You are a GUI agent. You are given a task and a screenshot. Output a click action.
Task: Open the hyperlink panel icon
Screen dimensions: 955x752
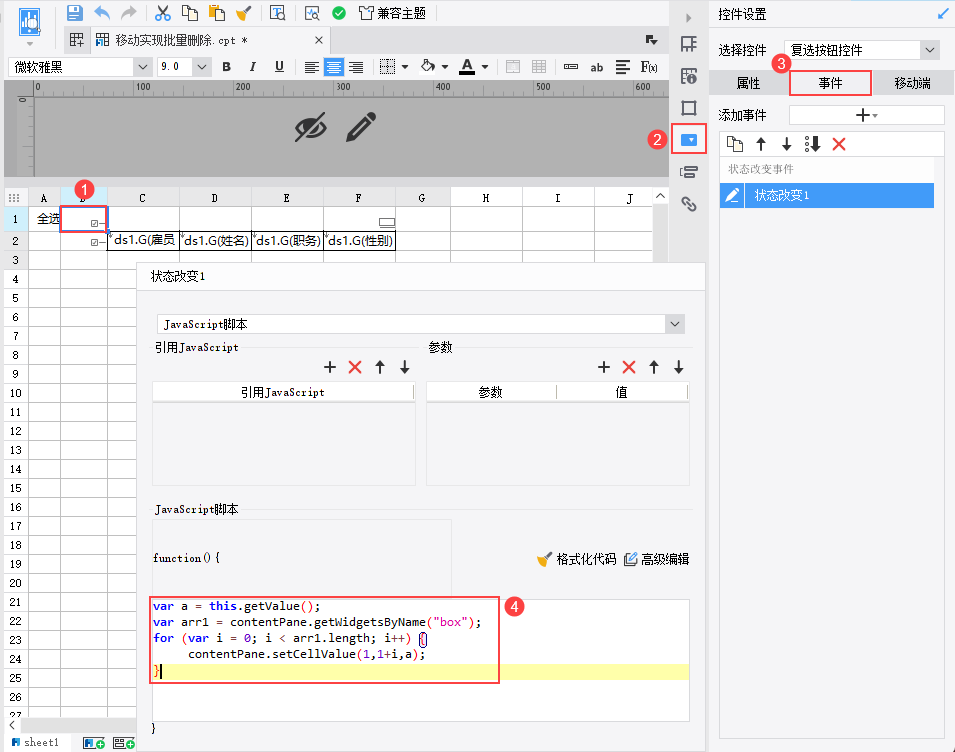coord(689,204)
